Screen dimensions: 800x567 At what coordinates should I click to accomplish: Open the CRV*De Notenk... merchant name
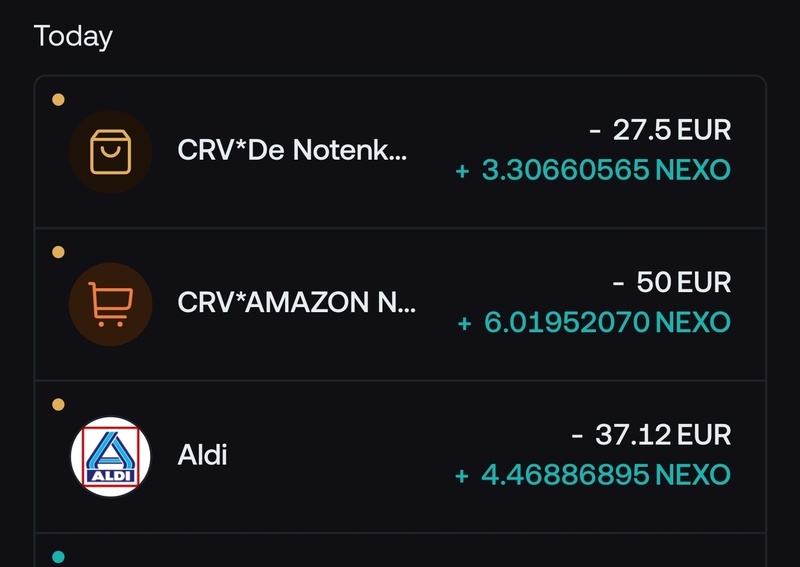pos(292,153)
